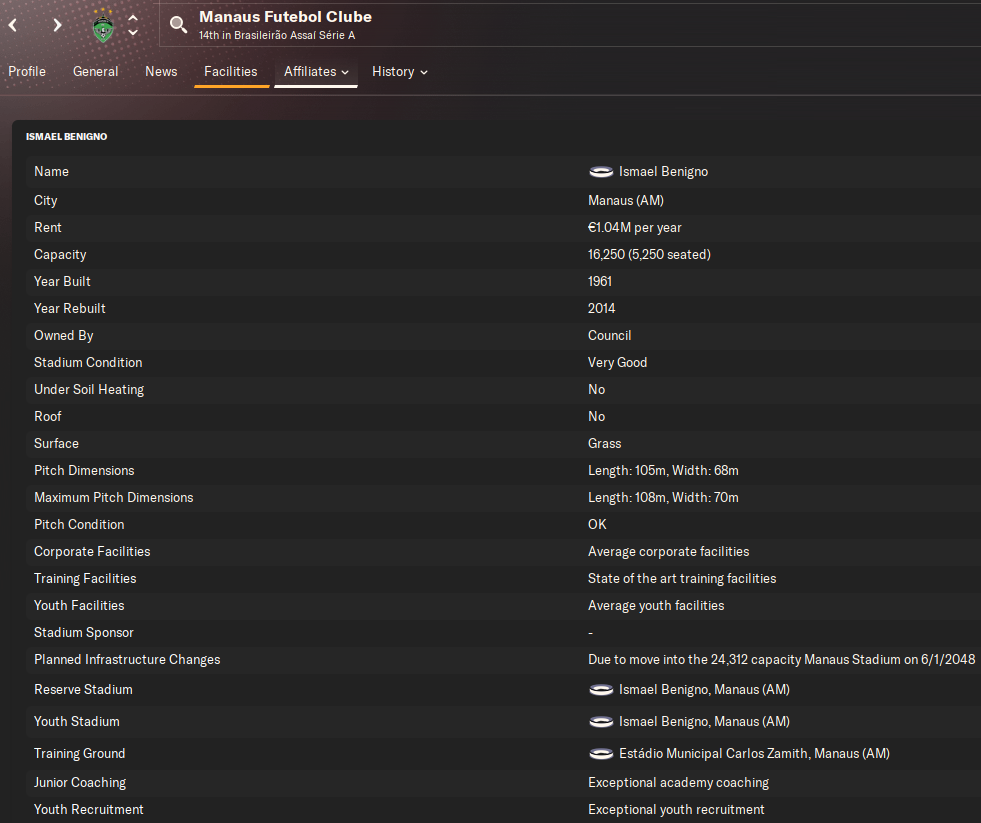Click the down chevron beside club crest
Image resolution: width=981 pixels, height=823 pixels.
[133, 33]
